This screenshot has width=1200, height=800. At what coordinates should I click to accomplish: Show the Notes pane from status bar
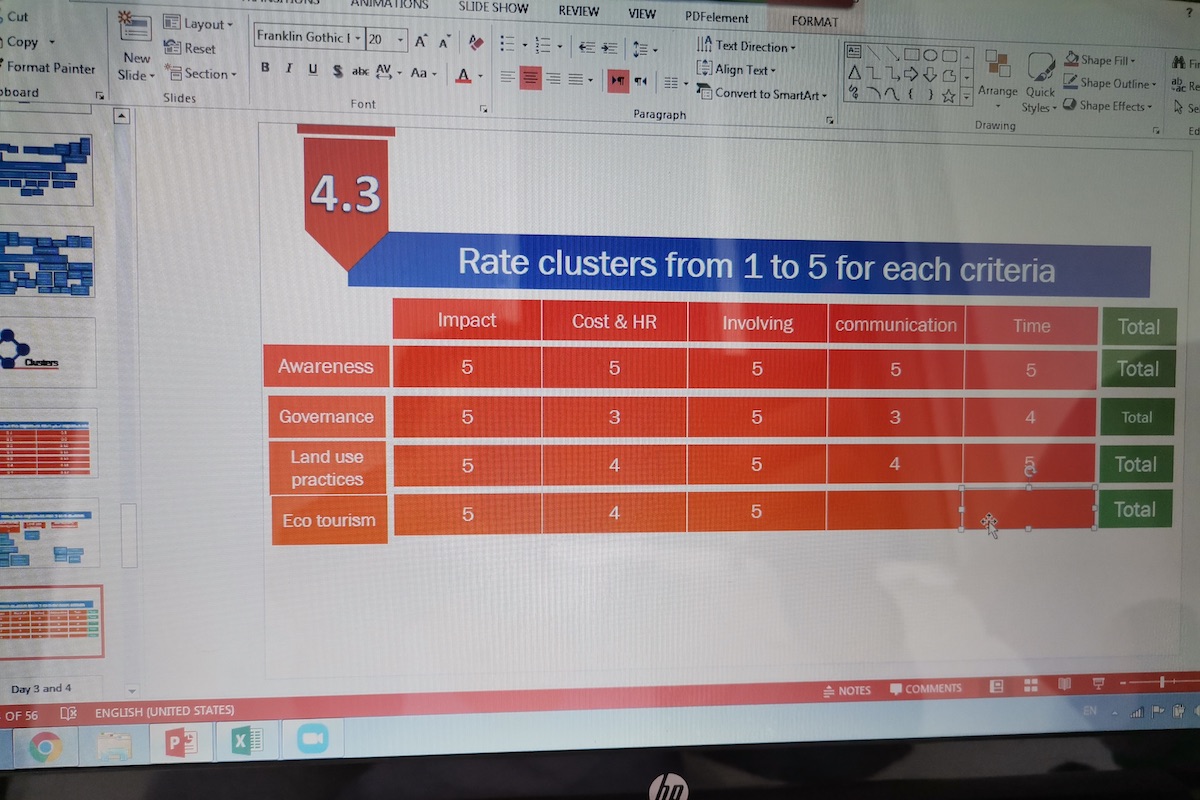coord(846,690)
